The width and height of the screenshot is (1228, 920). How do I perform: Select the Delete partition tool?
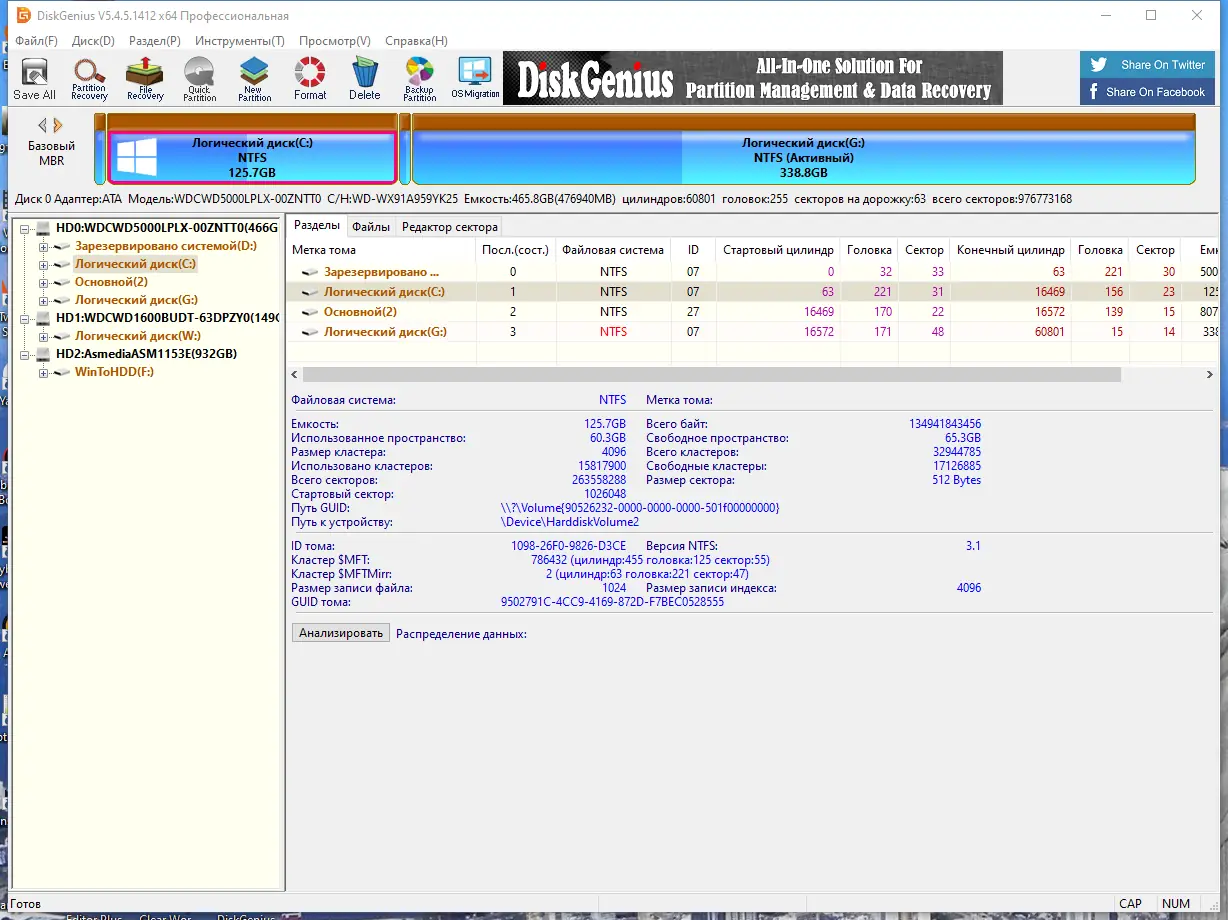(x=364, y=78)
